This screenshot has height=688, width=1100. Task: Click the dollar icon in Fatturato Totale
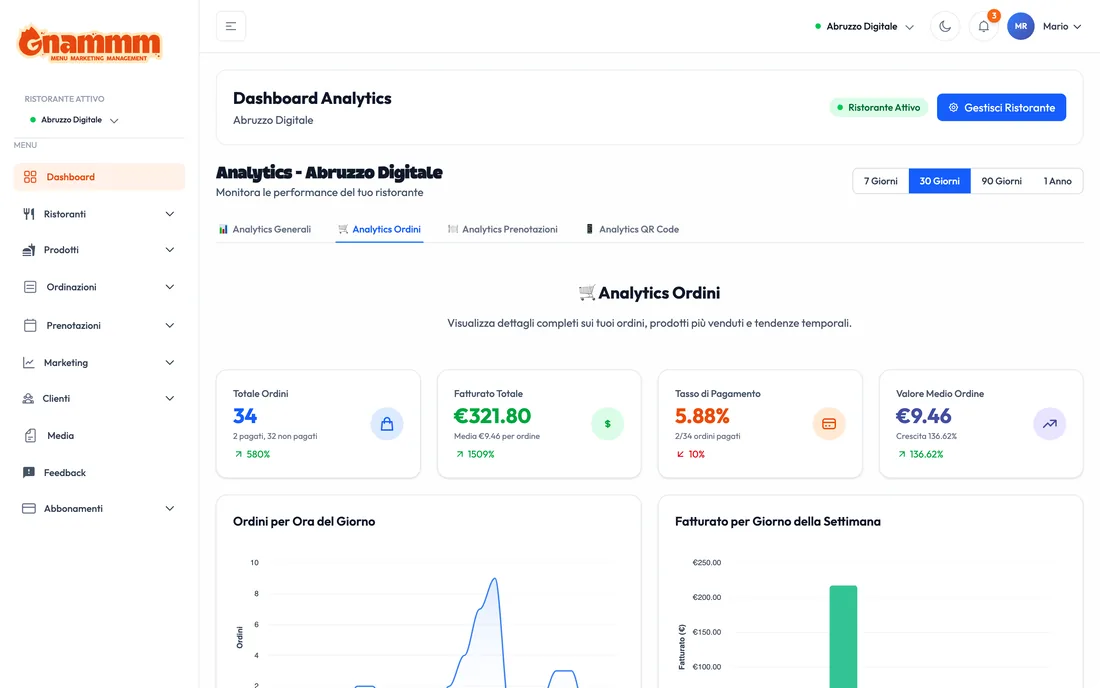[608, 424]
